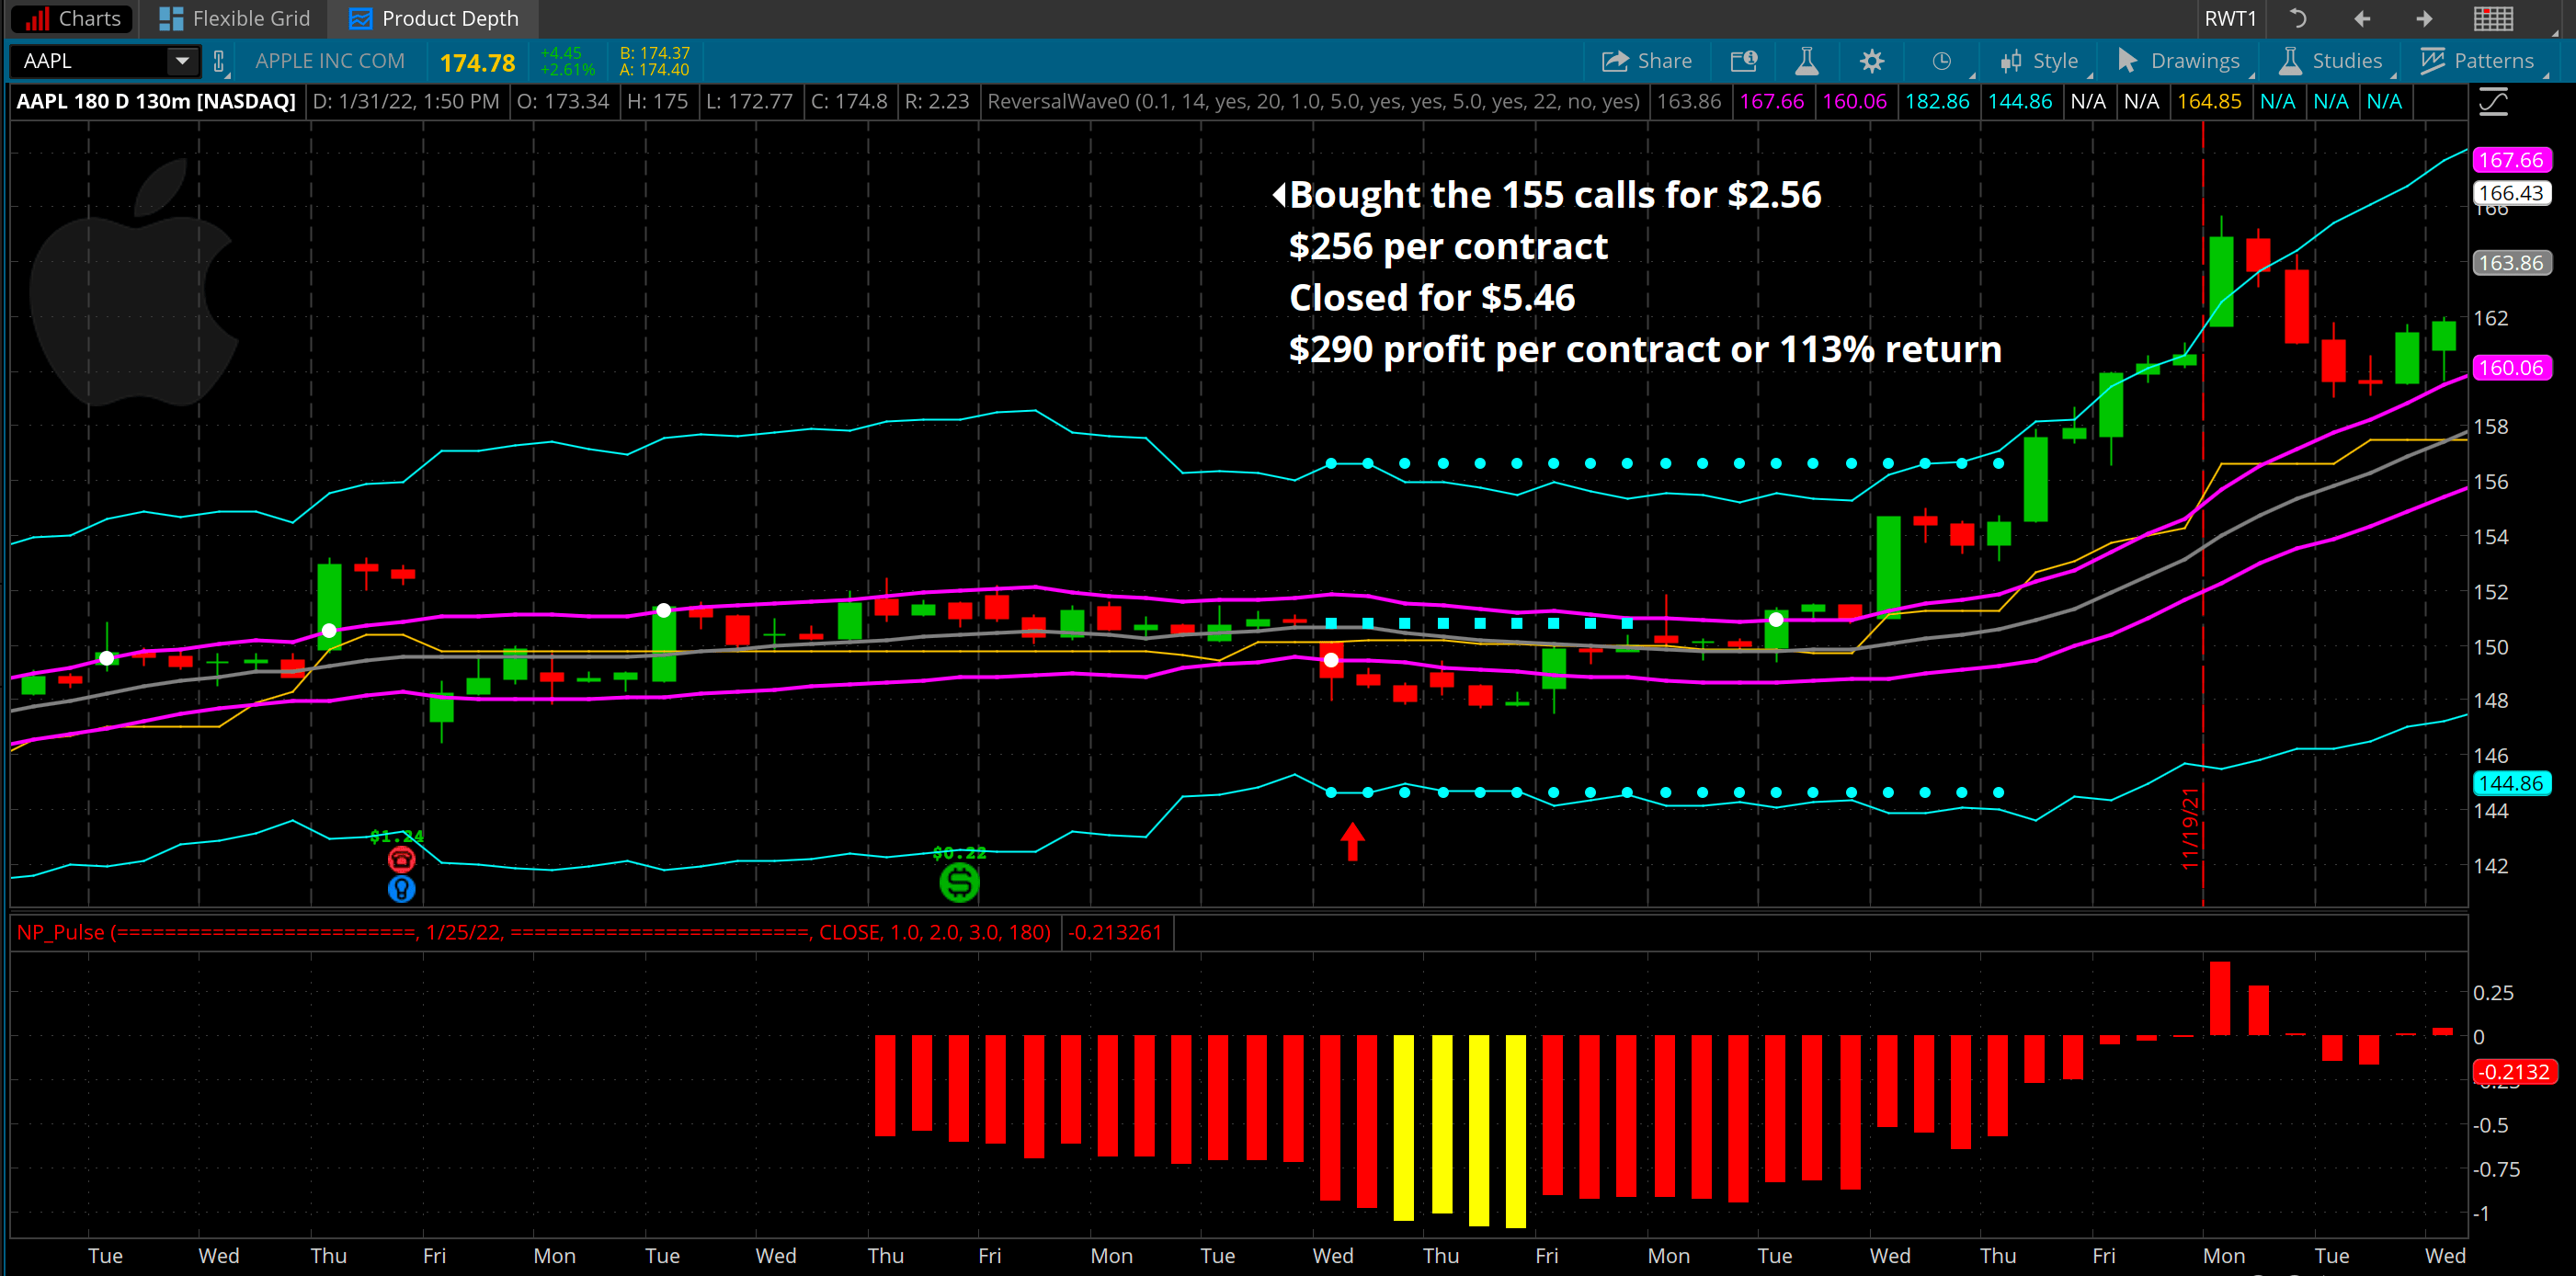Screen dimensions: 2576x1276
Task: Open the time frame clock icon
Action: (1941, 61)
